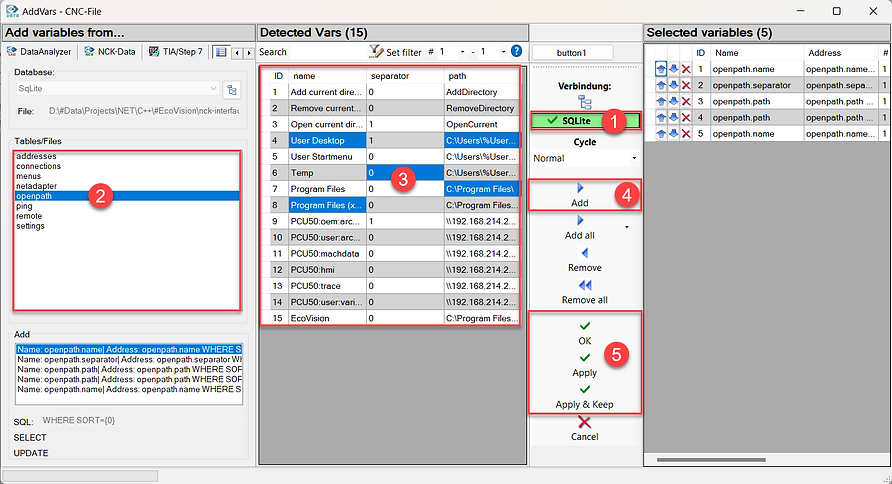Select the PCU50:hmi row
The height and width of the screenshot is (484, 892).
(x=390, y=270)
